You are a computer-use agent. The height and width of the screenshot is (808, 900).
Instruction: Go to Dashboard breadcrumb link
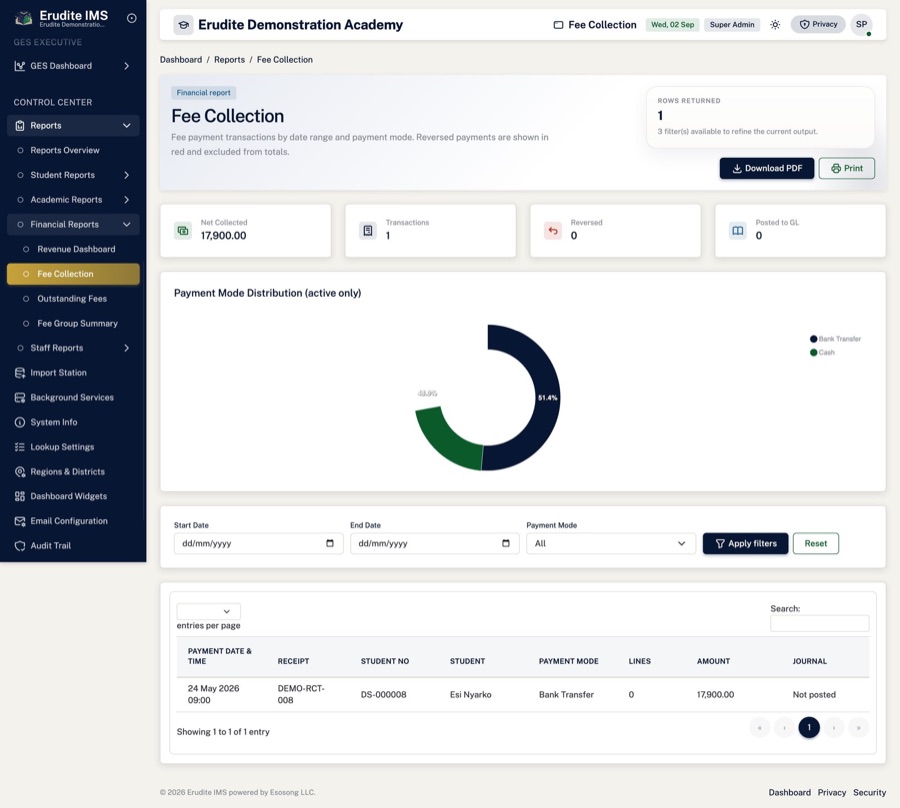[181, 60]
